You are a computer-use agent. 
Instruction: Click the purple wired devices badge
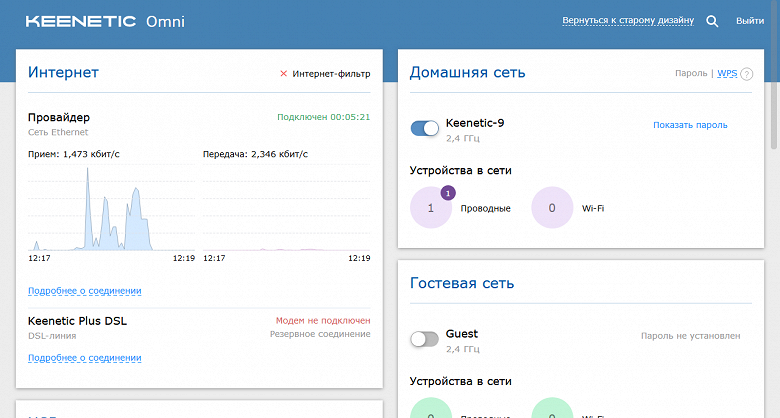448,193
